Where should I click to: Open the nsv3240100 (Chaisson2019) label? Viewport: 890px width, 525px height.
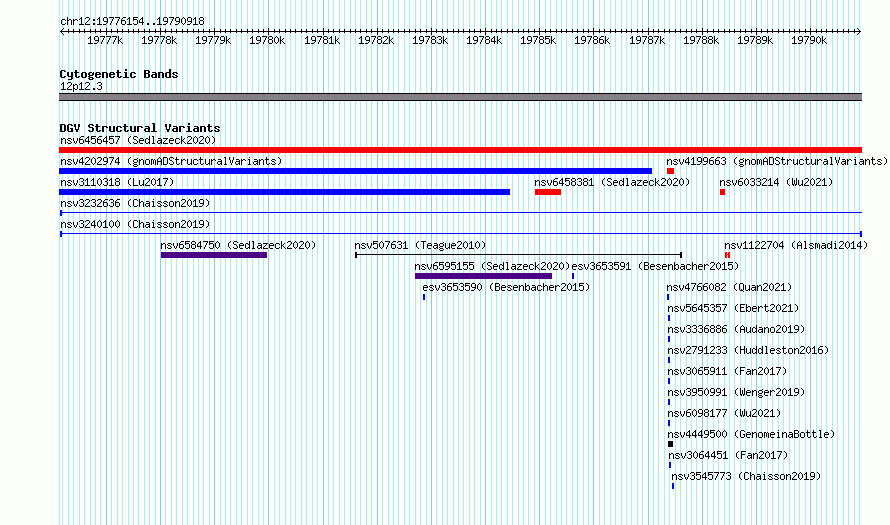pyautogui.click(x=135, y=224)
